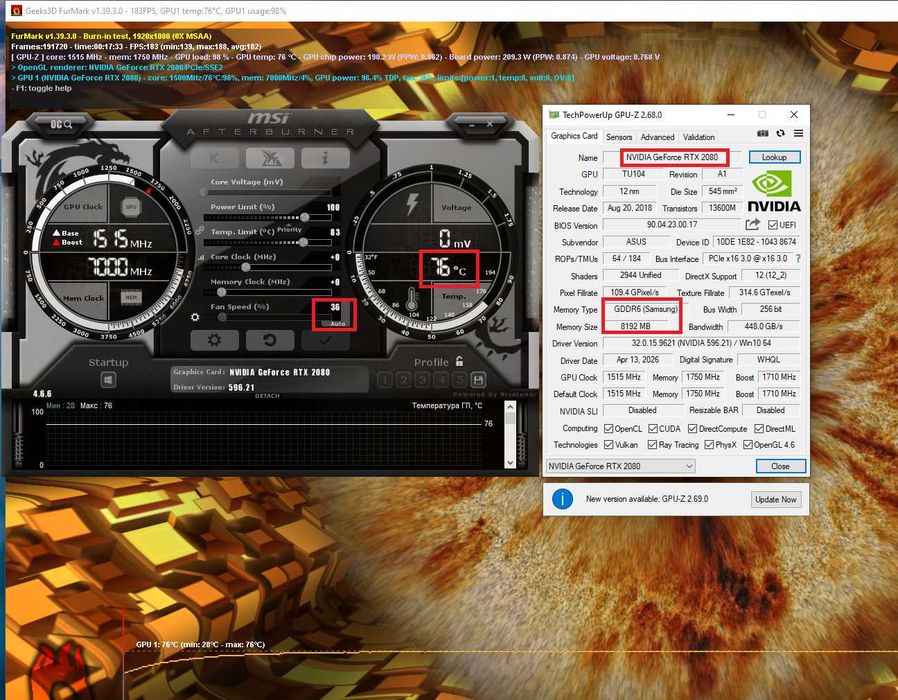
Task: Click the fan settings gear beside Fan Speed
Action: pos(195,317)
